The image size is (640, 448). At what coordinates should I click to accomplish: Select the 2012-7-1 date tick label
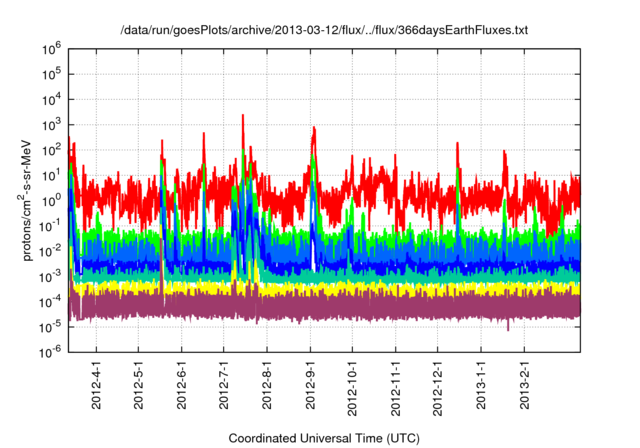click(224, 384)
